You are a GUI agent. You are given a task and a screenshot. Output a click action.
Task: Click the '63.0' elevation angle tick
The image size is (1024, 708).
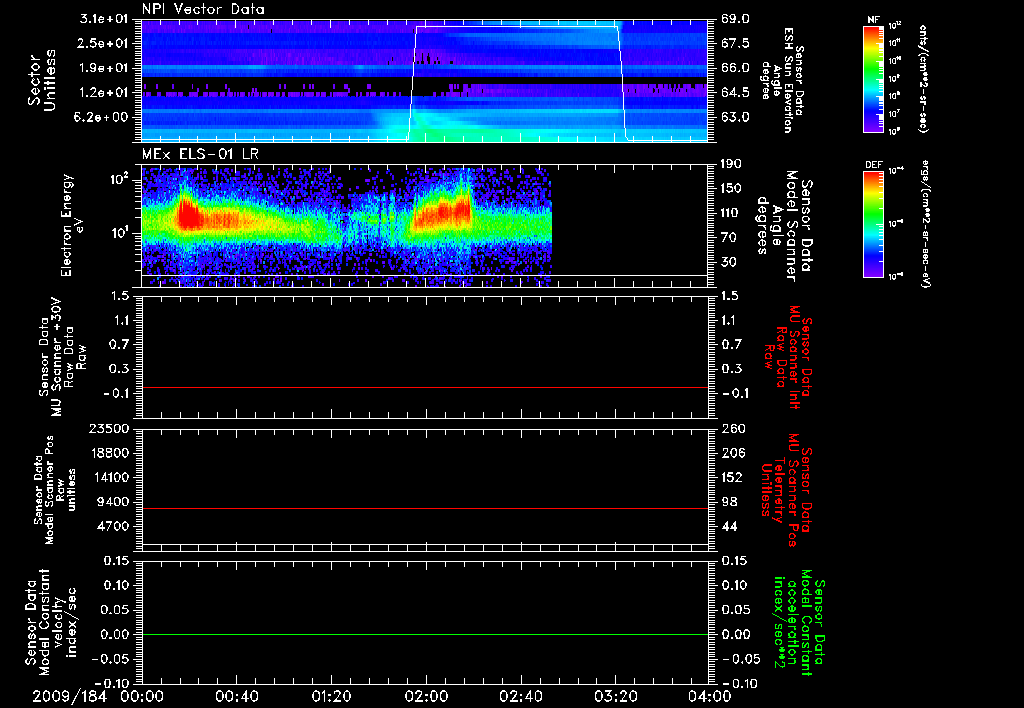[735, 117]
